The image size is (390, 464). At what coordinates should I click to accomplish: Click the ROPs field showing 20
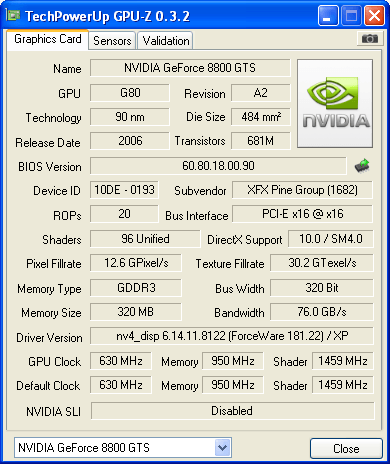tap(124, 214)
